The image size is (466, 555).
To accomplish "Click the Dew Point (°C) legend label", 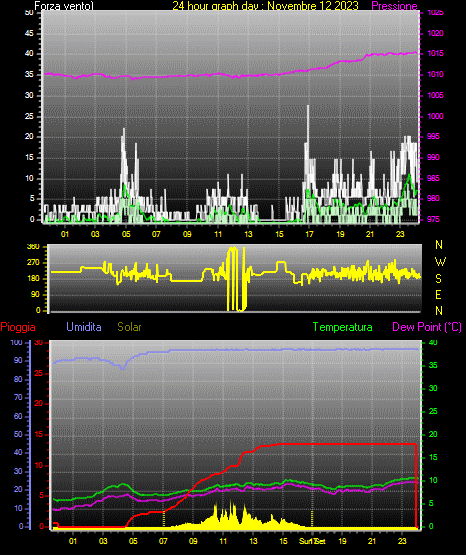I will tap(427, 327).
